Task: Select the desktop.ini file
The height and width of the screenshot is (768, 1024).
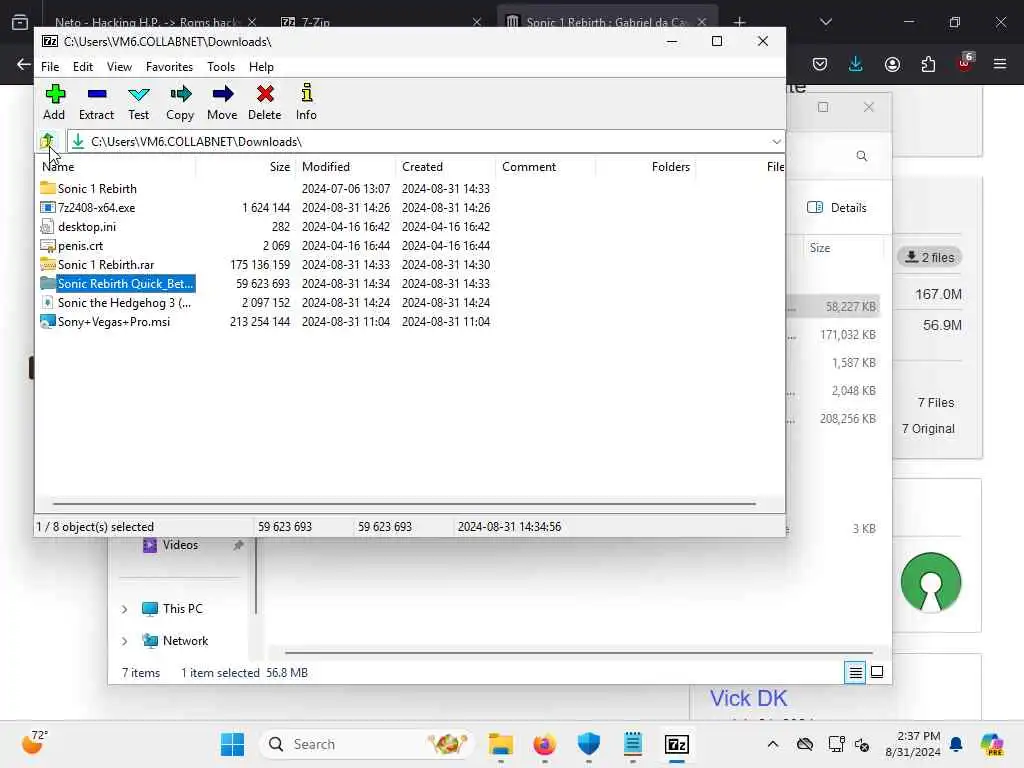Action: (86, 227)
